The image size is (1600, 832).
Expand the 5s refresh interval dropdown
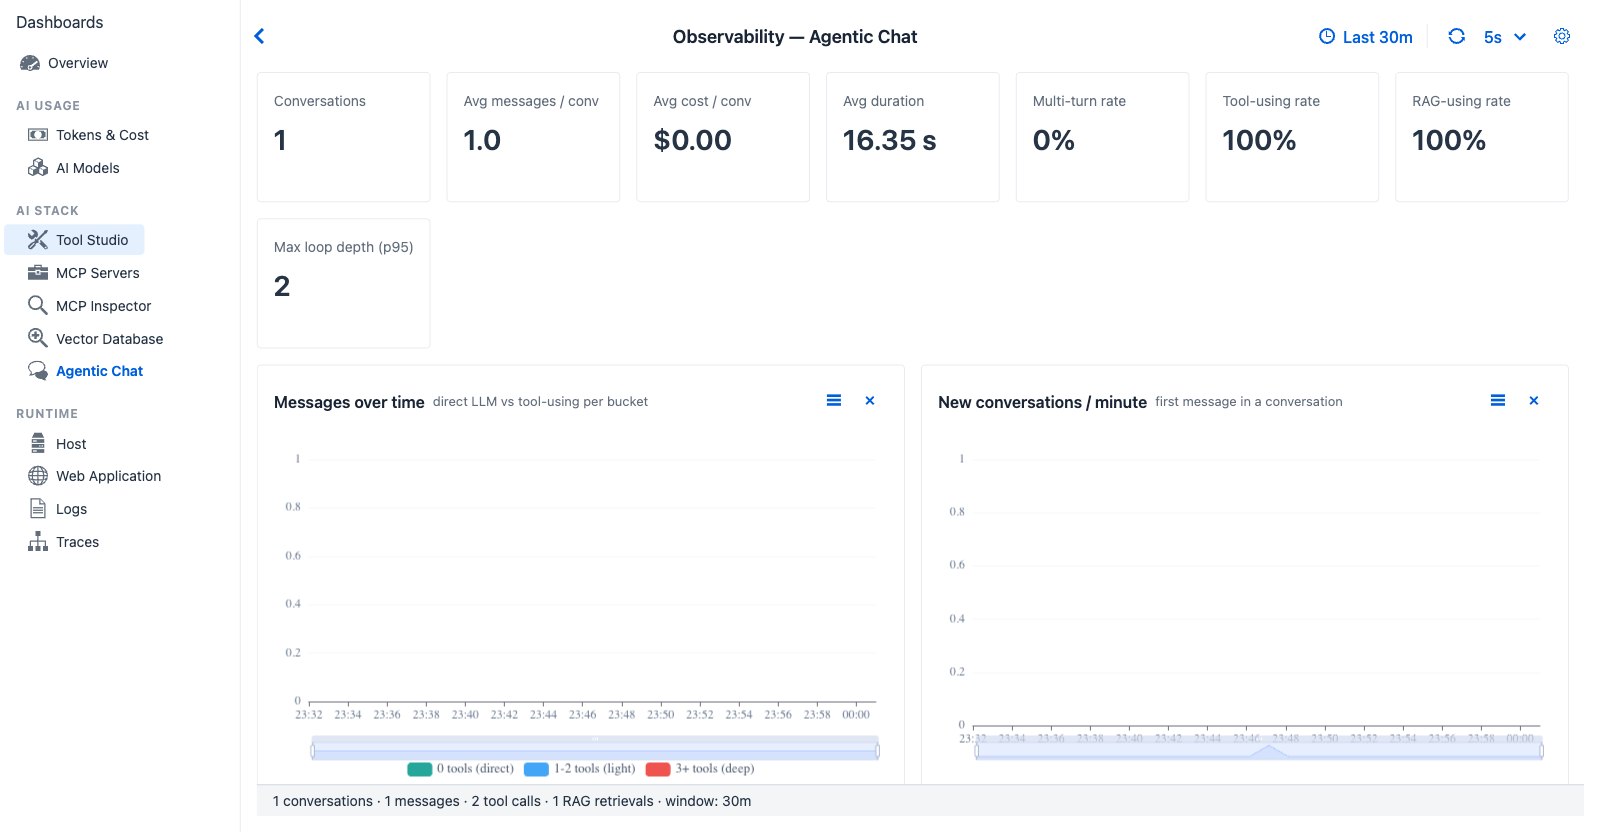[1505, 37]
